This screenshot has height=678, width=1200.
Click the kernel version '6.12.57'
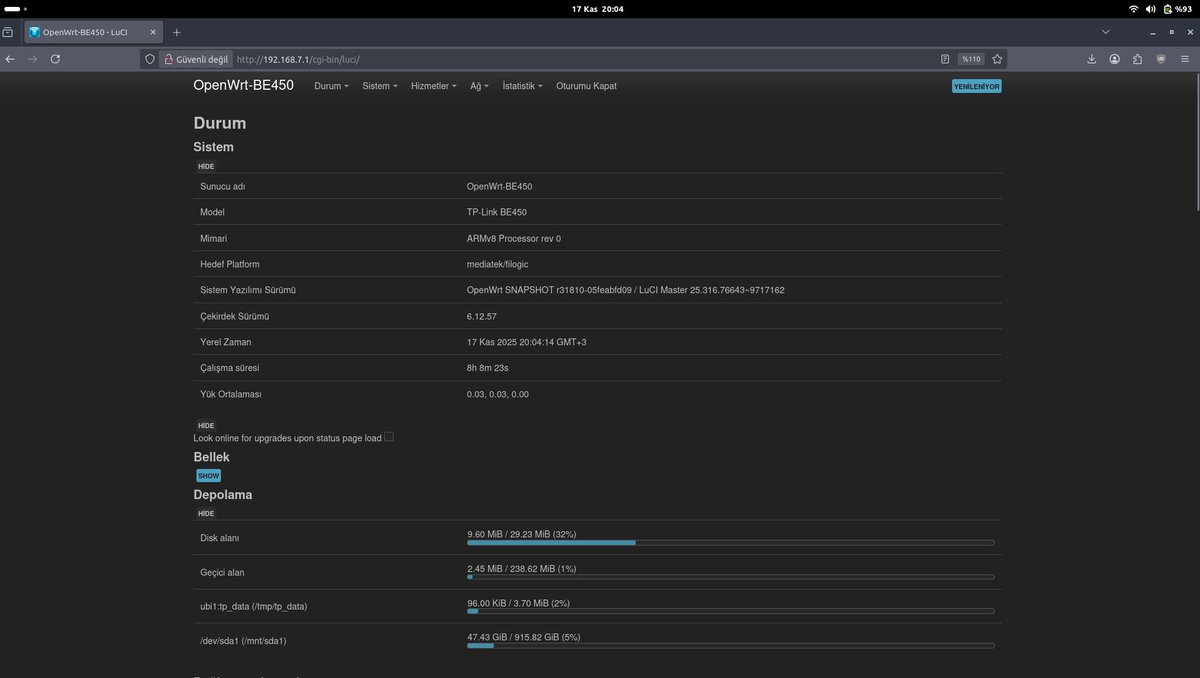tap(482, 316)
